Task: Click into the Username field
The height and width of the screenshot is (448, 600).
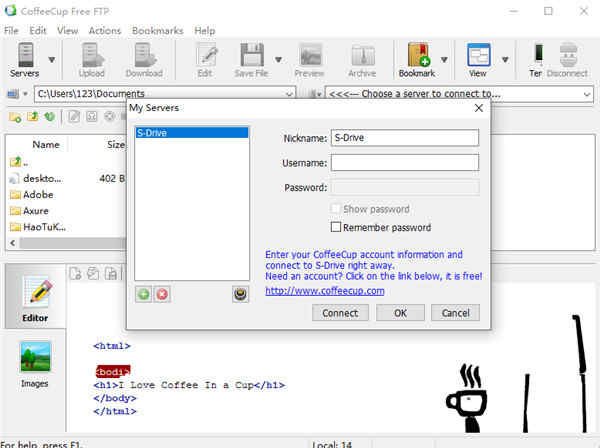Action: 405,163
